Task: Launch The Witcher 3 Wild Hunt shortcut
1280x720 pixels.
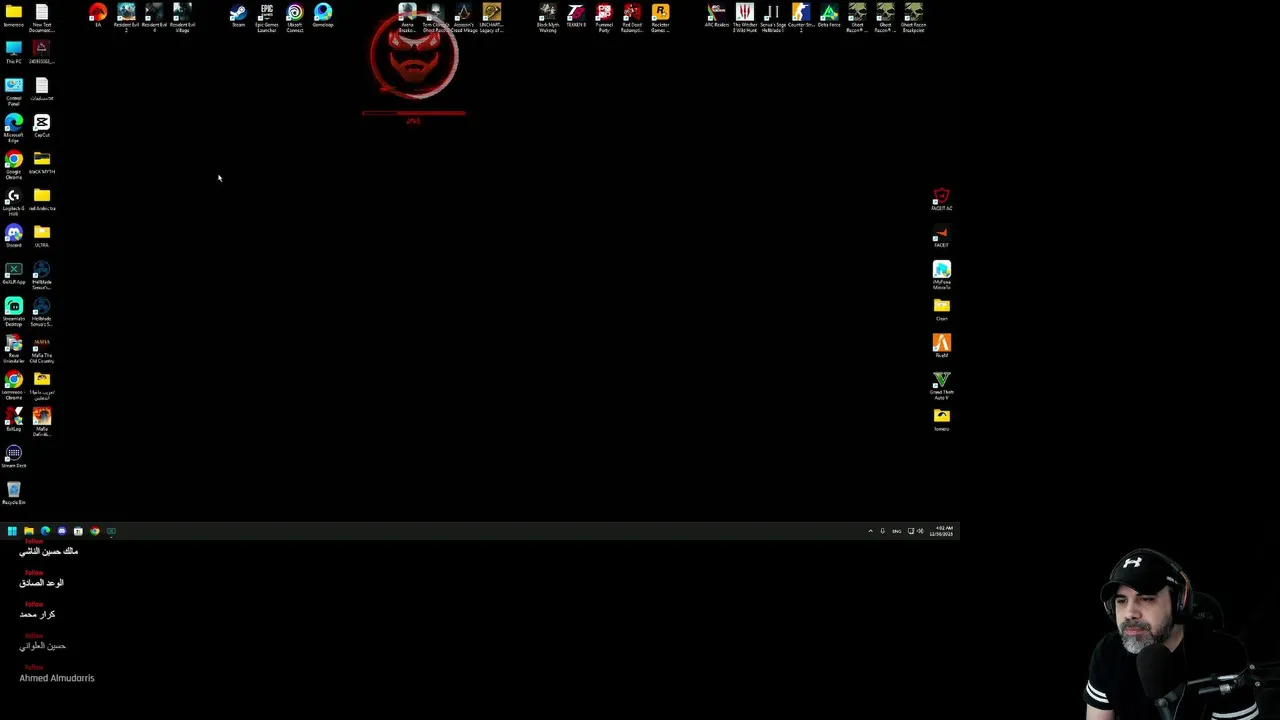Action: pyautogui.click(x=745, y=17)
